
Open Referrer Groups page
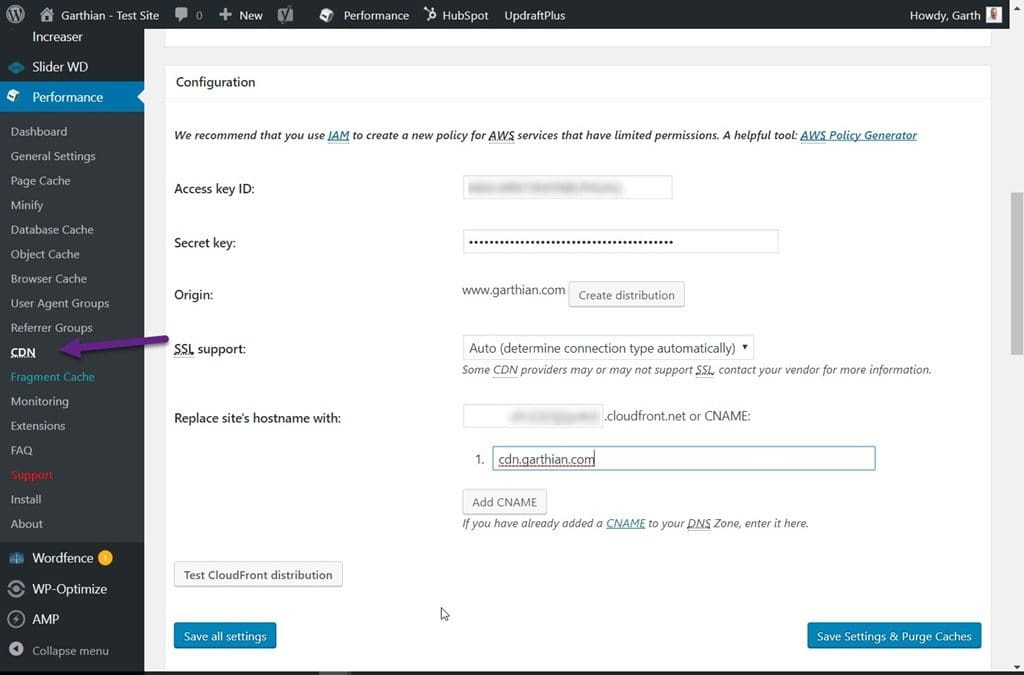[x=51, y=328]
